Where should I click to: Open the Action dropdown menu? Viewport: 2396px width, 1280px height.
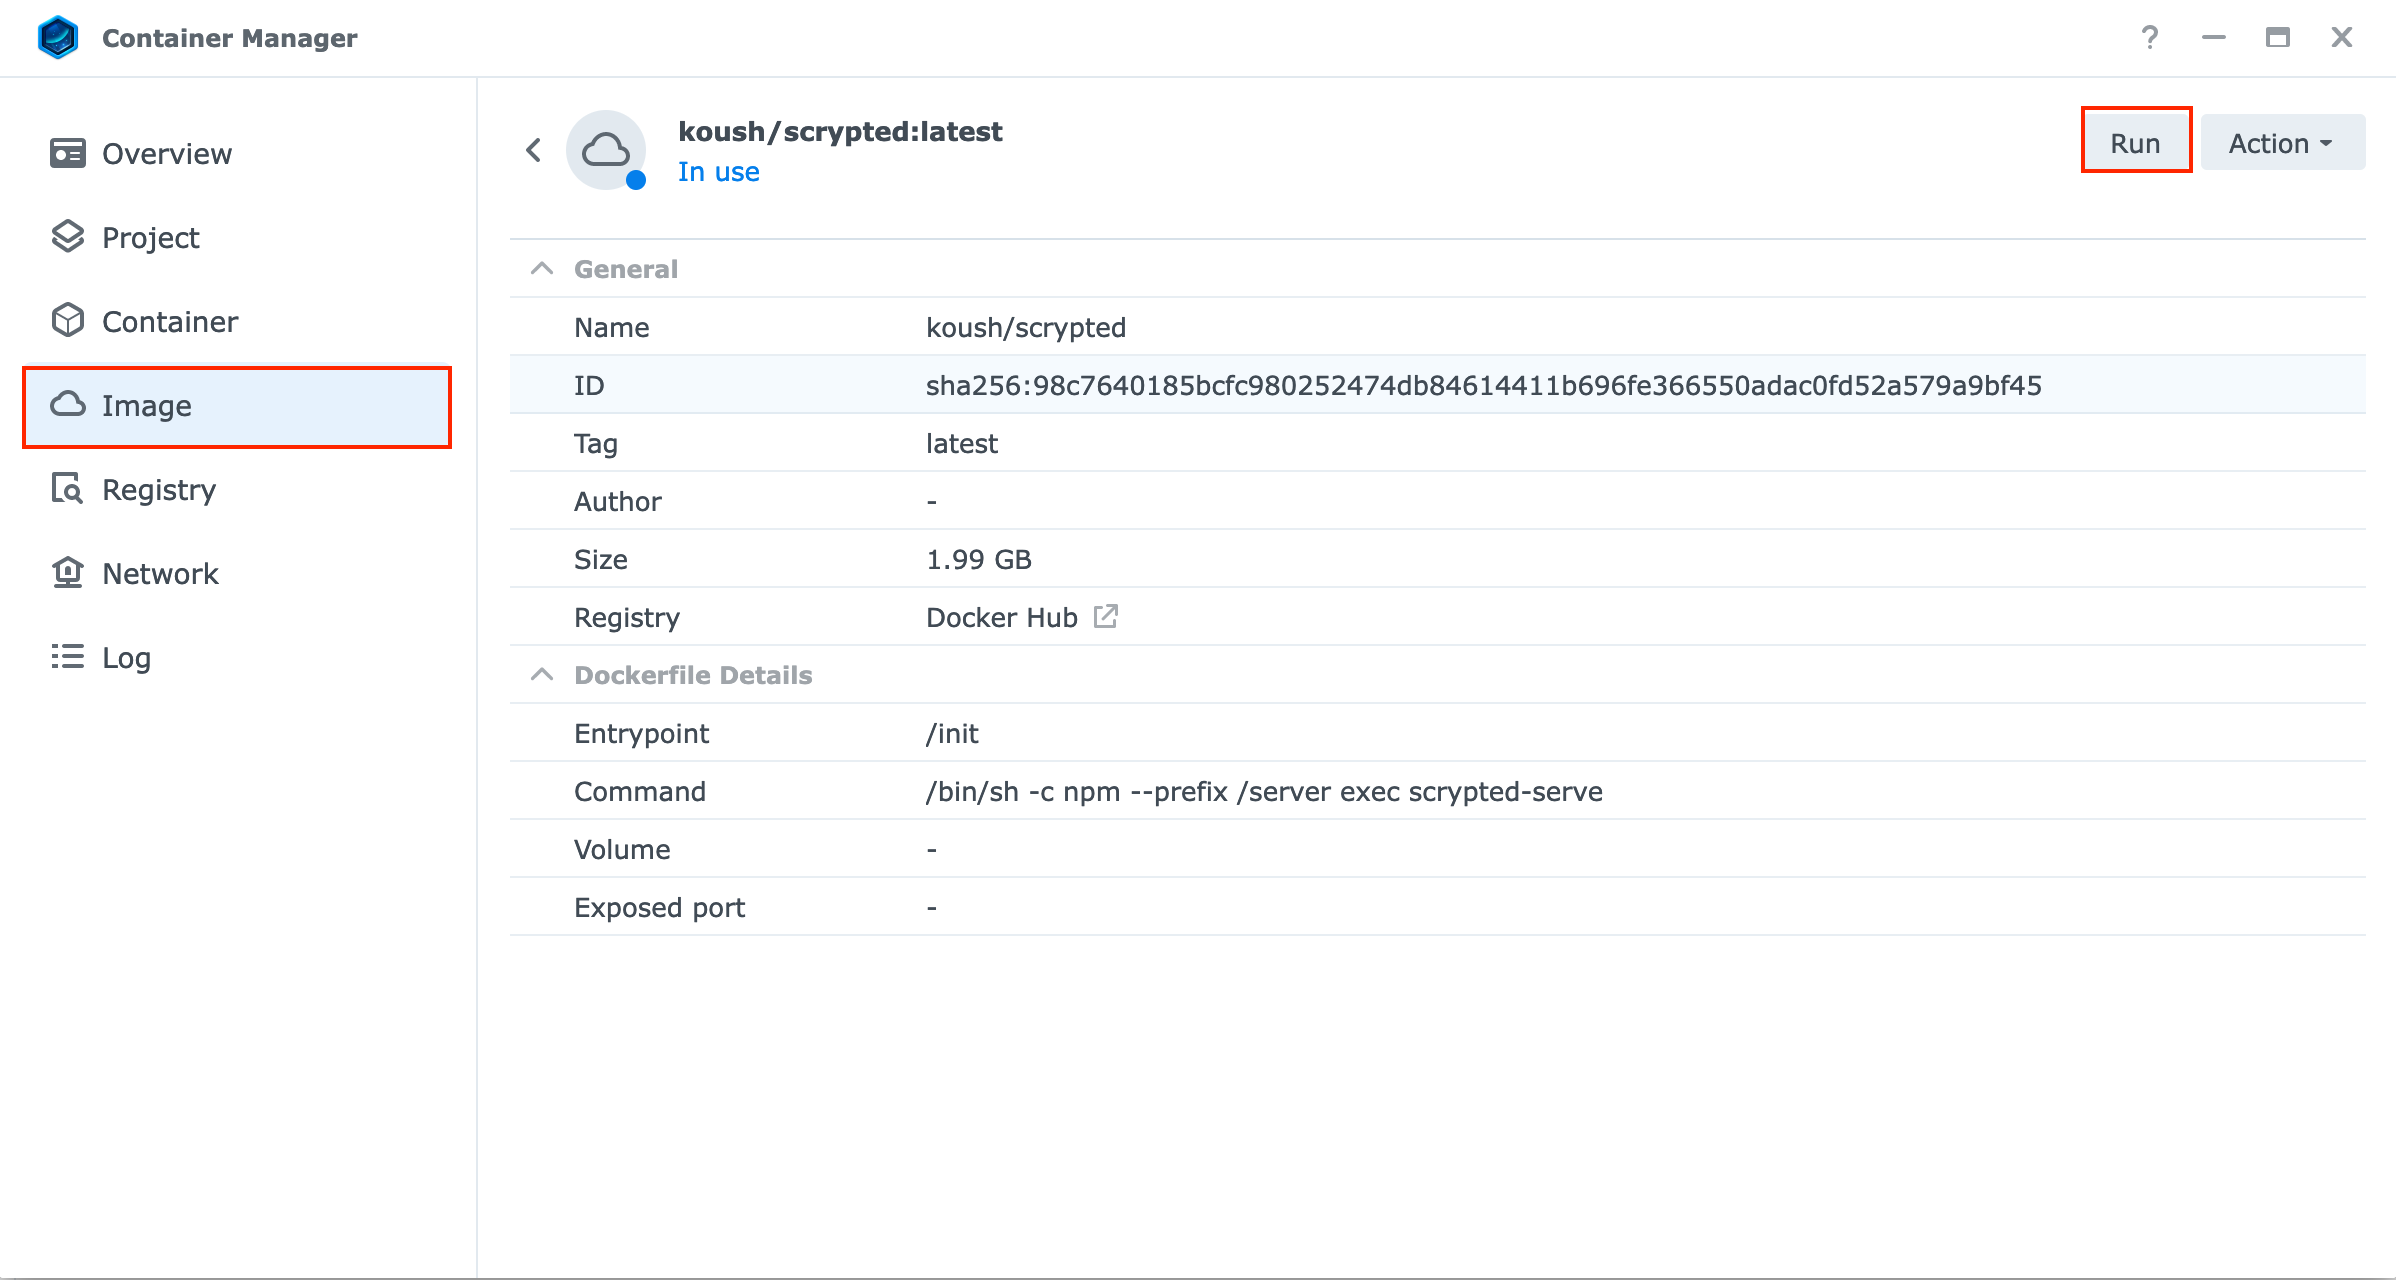tap(2281, 142)
